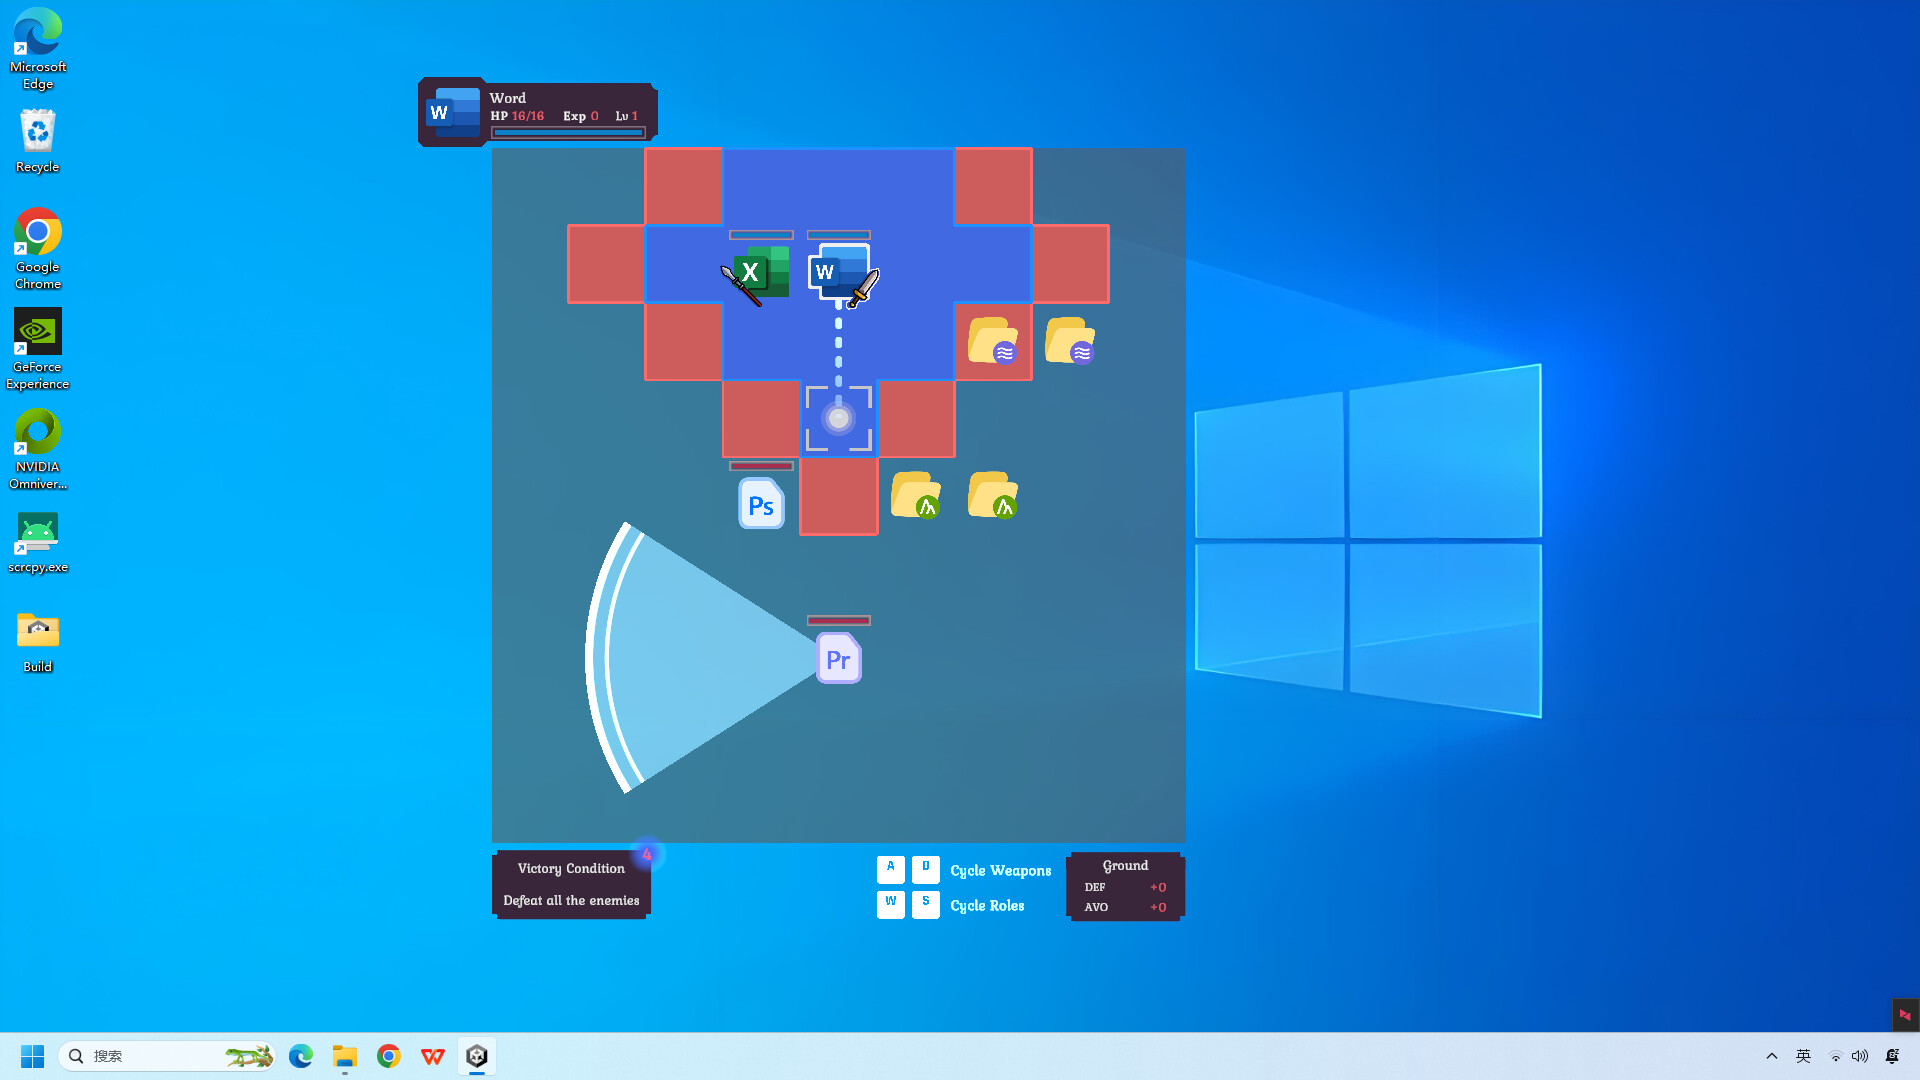This screenshot has height=1080, width=1920.
Task: Click the red flag icon bottom right
Action: click(1904, 1015)
